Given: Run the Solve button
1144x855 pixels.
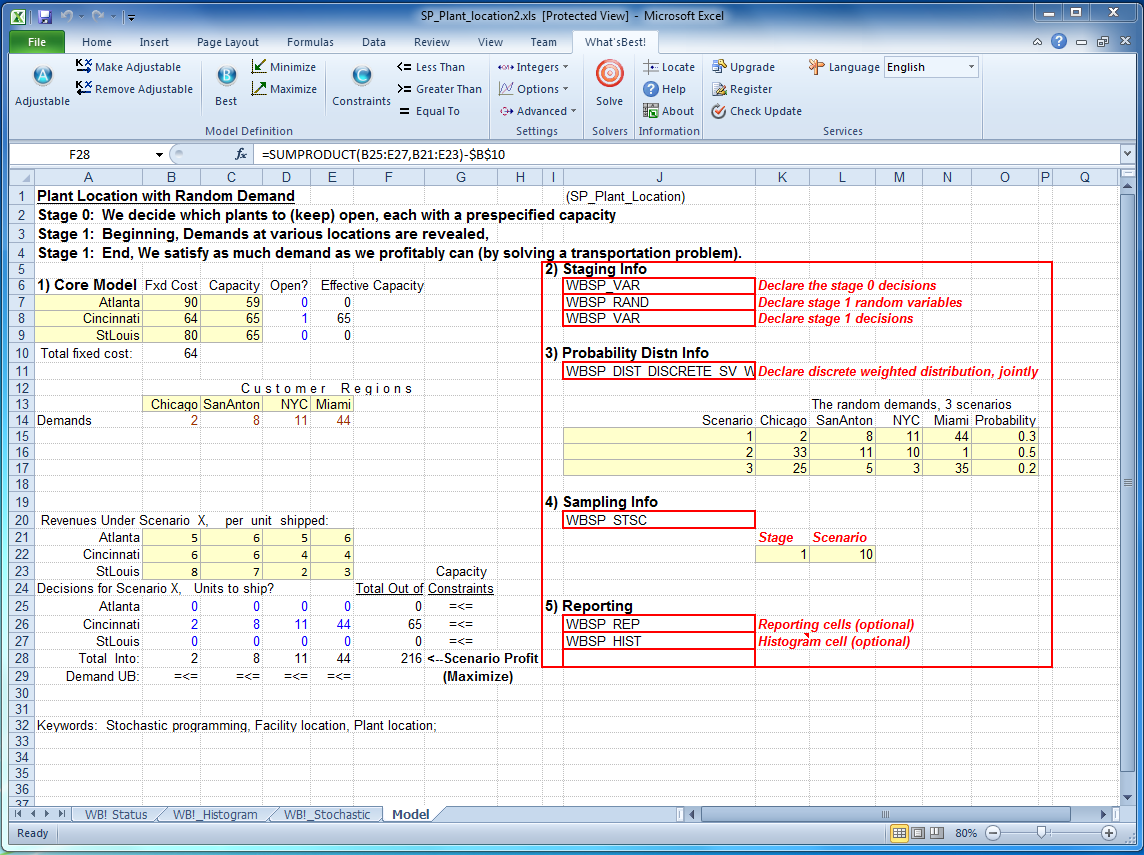Looking at the screenshot, I should pos(609,77).
